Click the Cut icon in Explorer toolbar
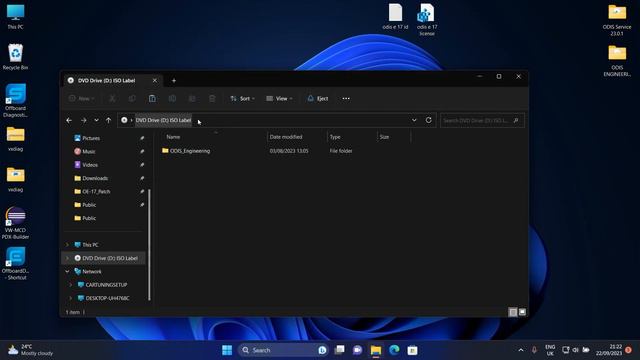Image resolution: width=640 pixels, height=360 pixels. pos(112,98)
